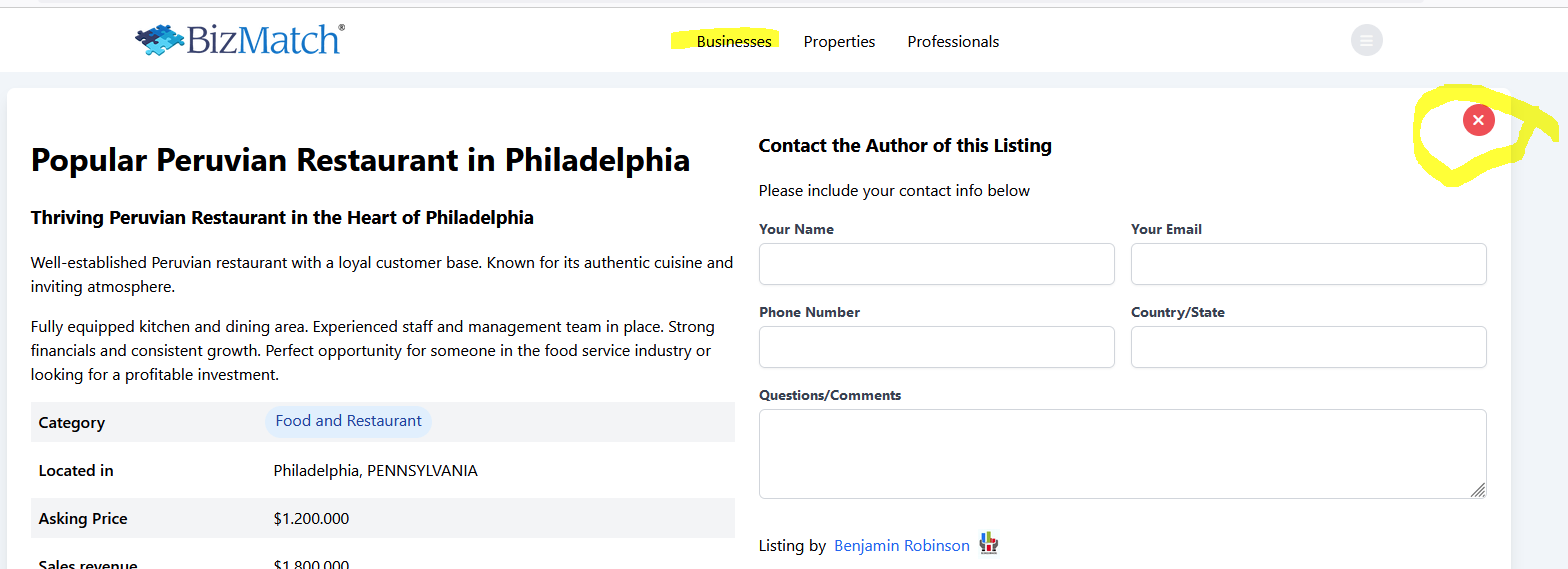Close the listing with the red X
This screenshot has height=569, width=1568.
(x=1478, y=120)
